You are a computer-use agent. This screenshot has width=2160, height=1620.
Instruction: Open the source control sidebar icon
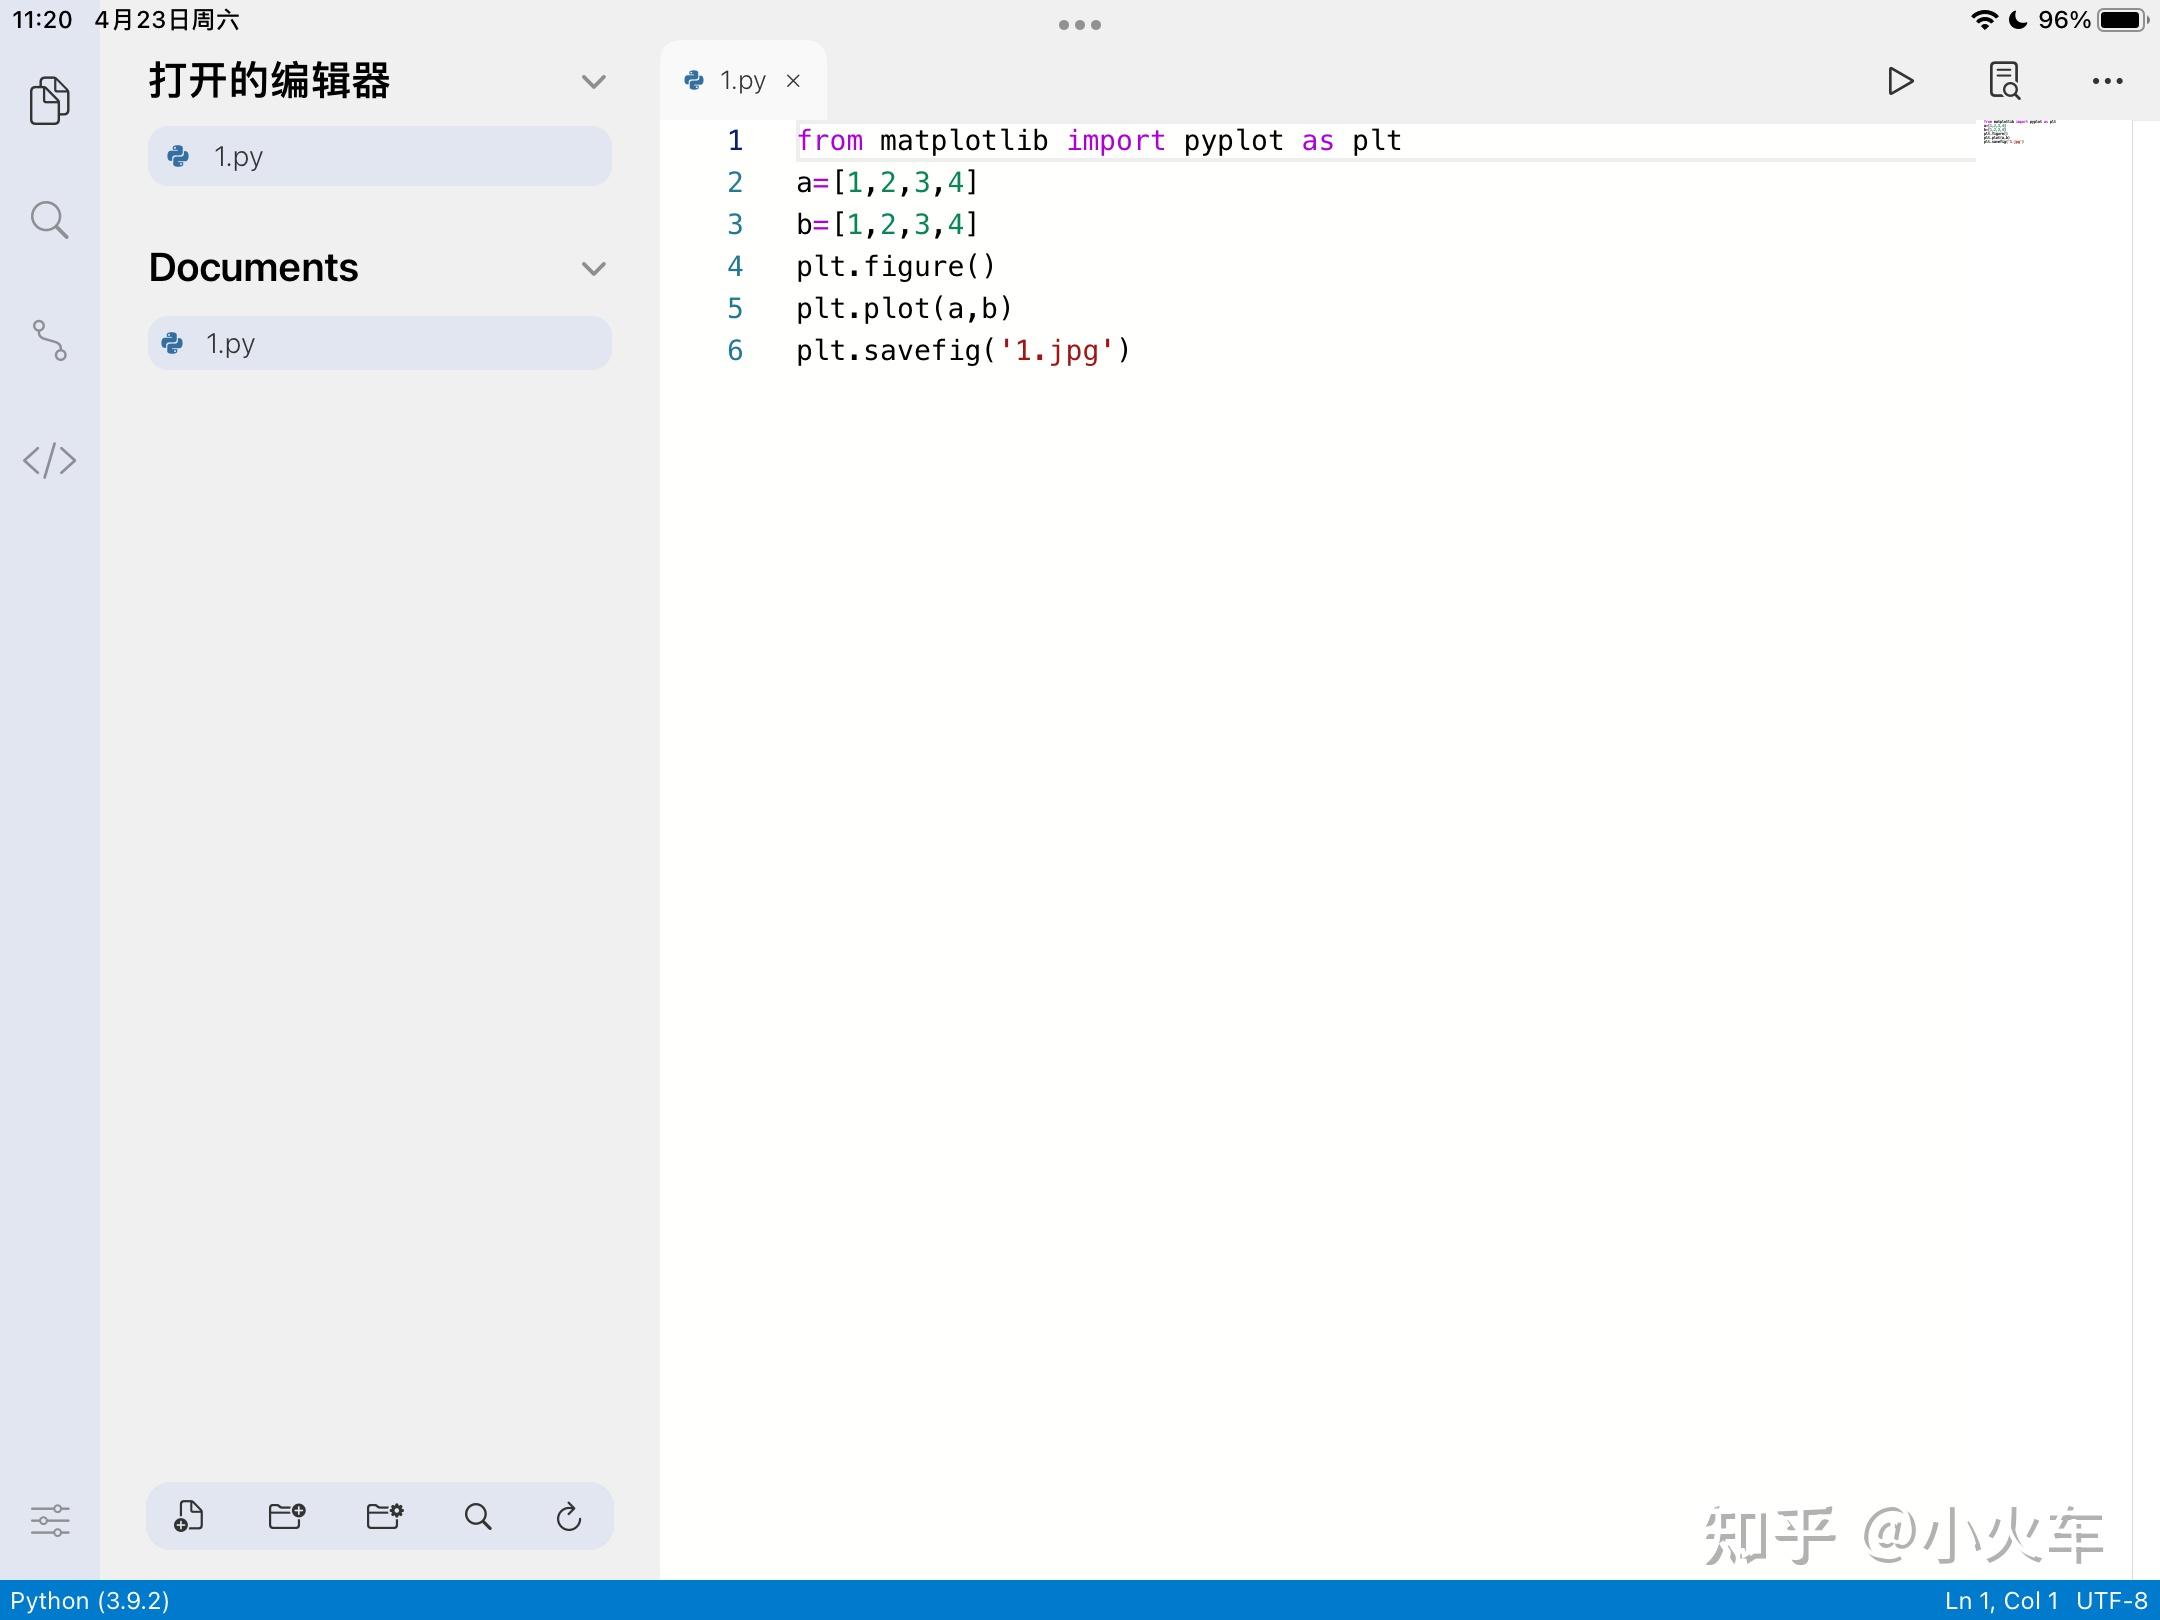49,340
